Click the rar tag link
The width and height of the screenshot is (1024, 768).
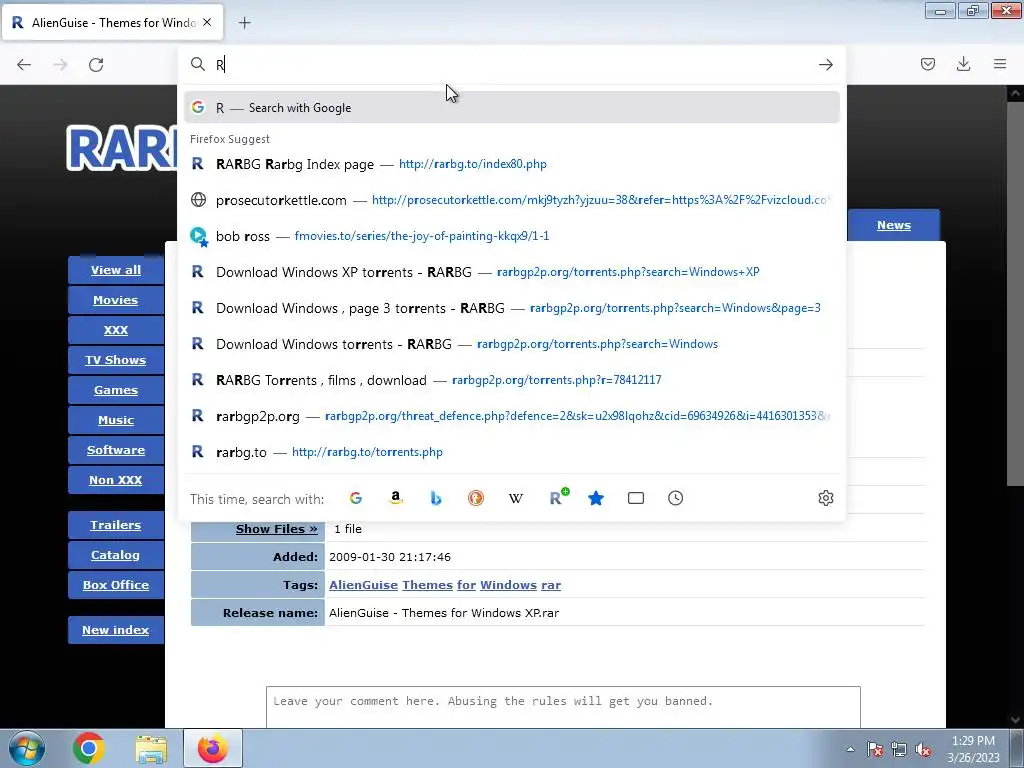[551, 585]
